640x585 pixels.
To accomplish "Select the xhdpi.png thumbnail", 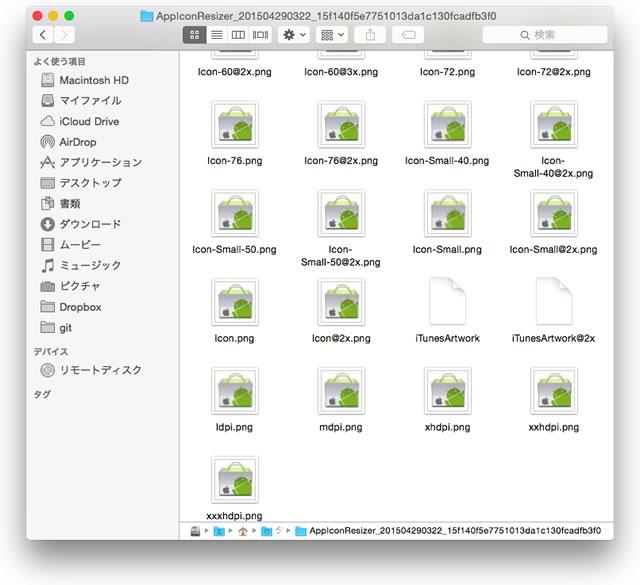I will point(448,391).
